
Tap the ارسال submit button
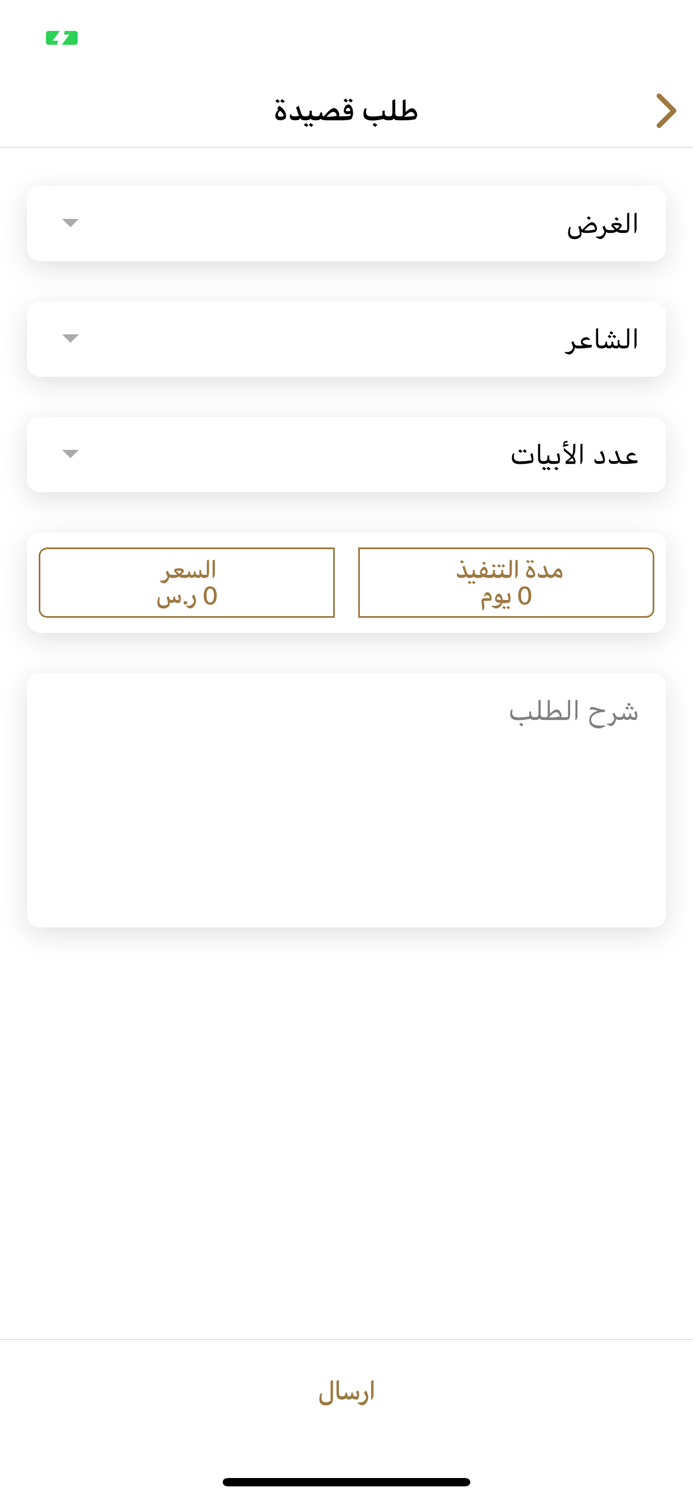point(346,1390)
